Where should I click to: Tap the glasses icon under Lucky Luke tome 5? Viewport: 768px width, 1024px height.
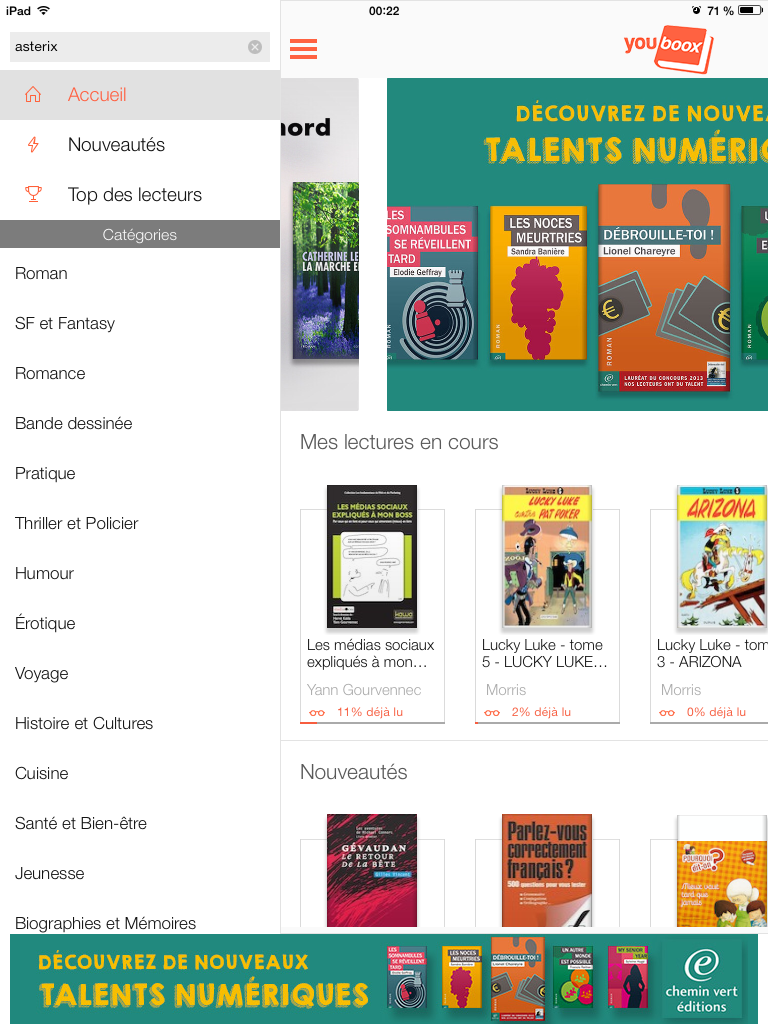click(x=492, y=712)
